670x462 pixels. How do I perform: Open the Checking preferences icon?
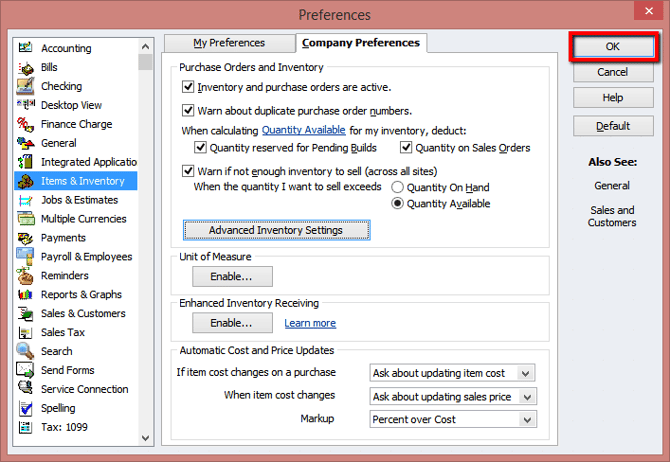tap(24, 86)
